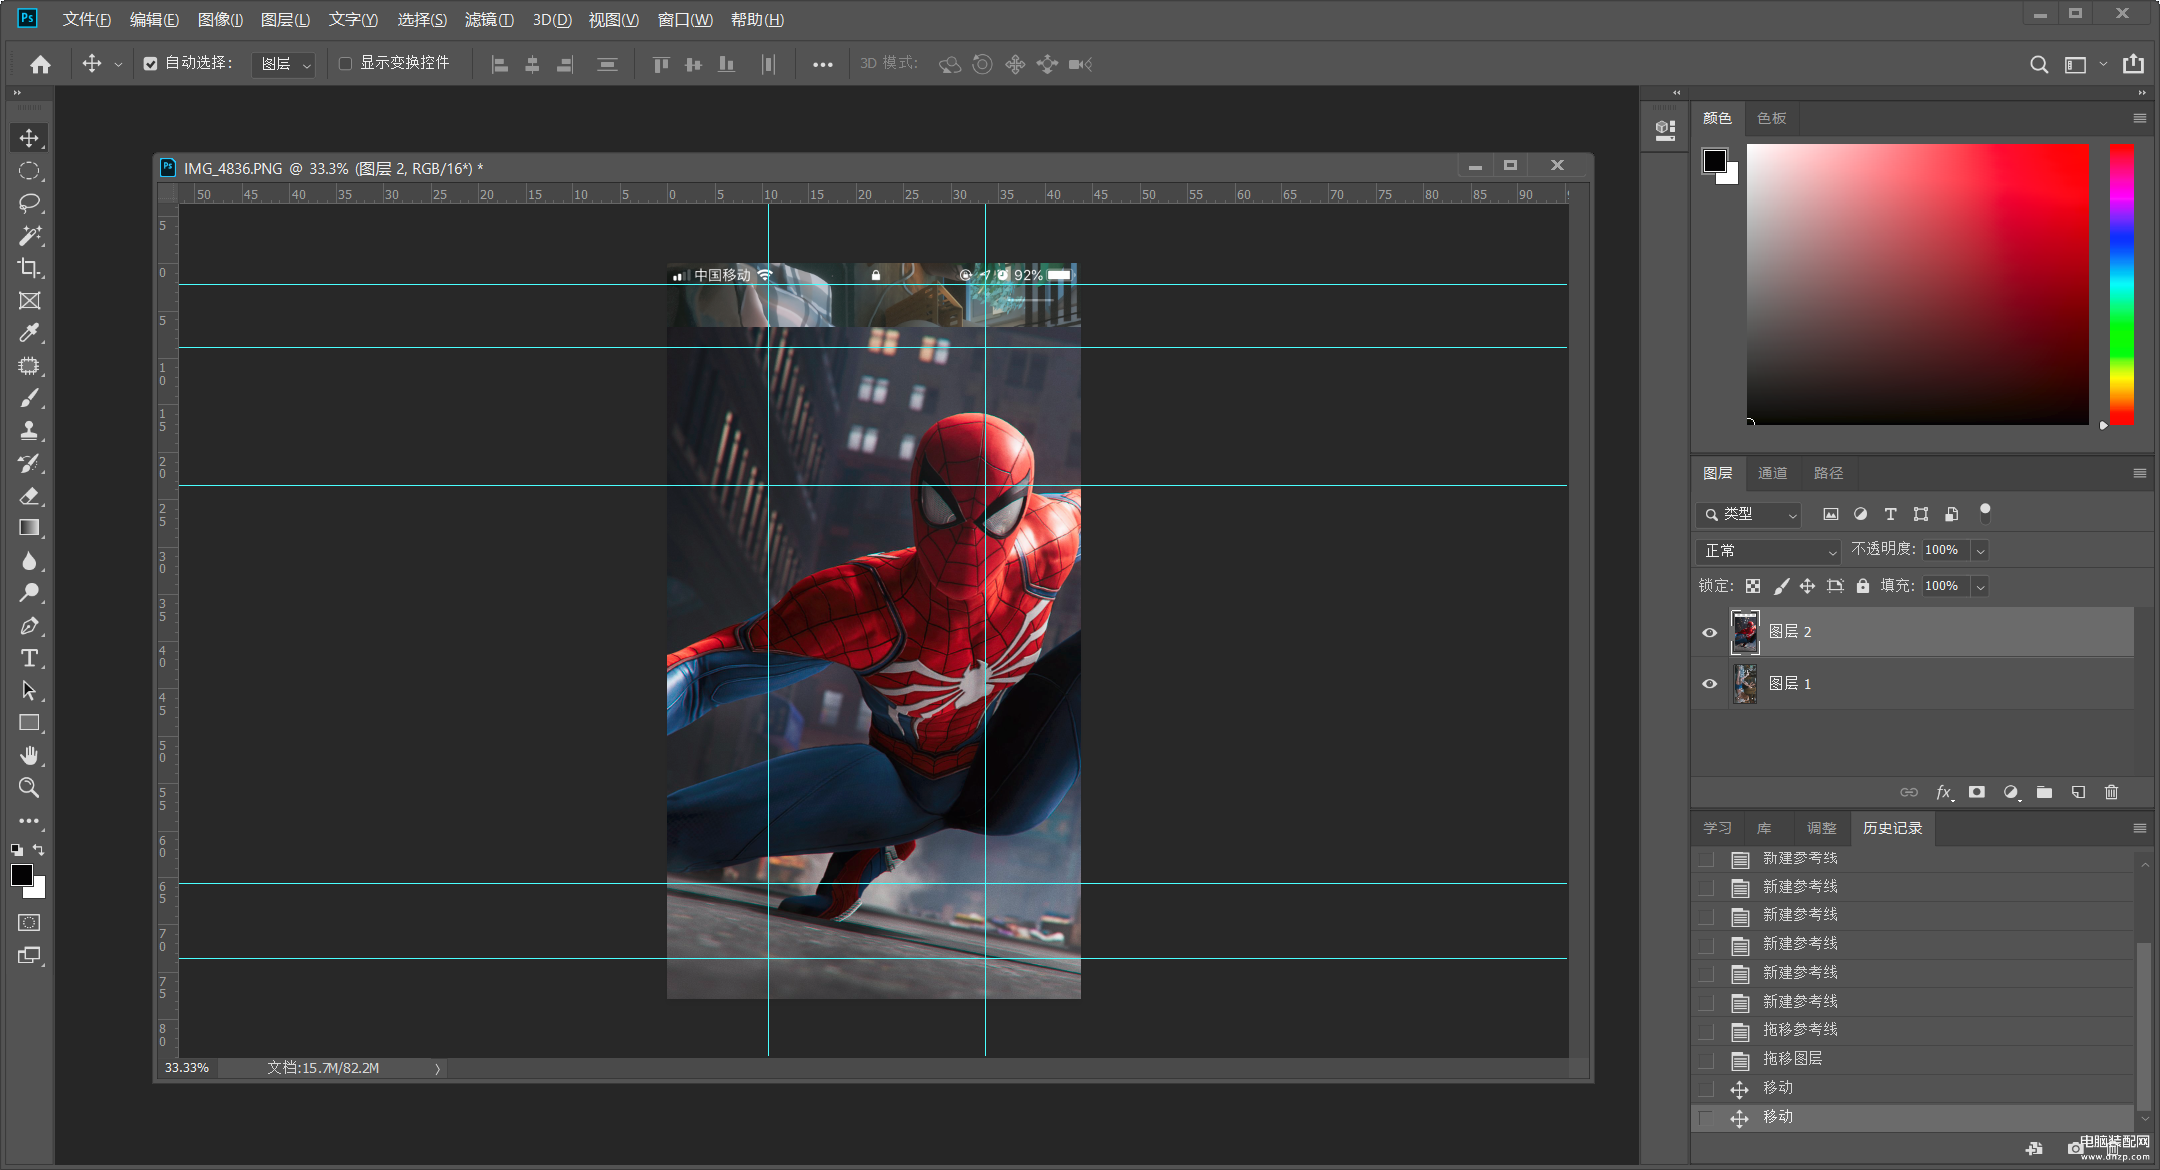2160x1170 pixels.
Task: Switch to the 路径 tab
Action: click(1828, 473)
